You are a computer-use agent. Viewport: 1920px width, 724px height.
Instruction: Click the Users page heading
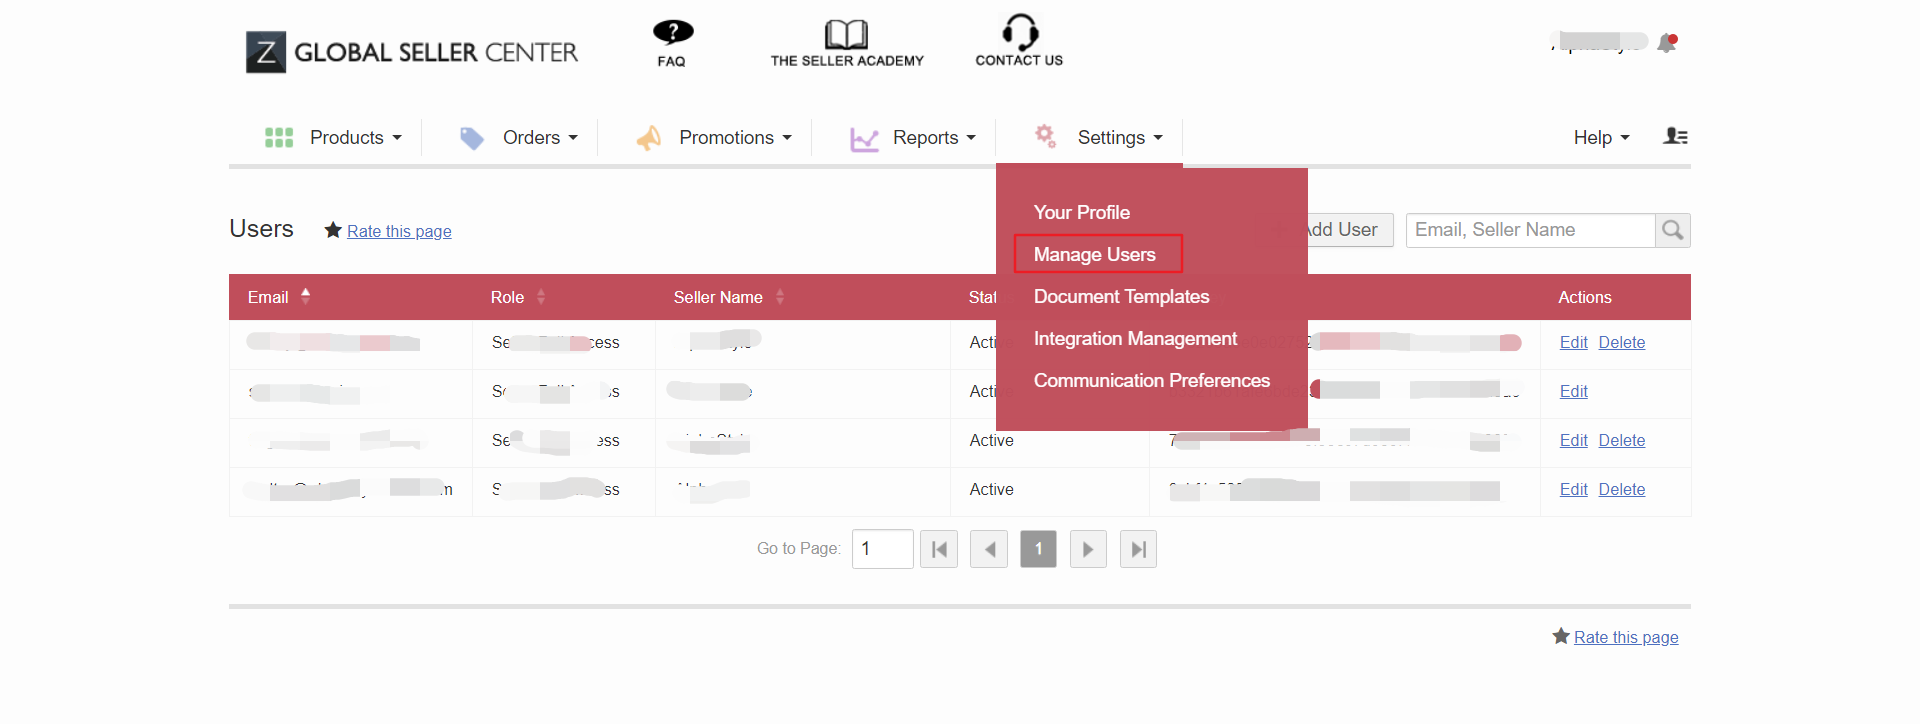[262, 229]
